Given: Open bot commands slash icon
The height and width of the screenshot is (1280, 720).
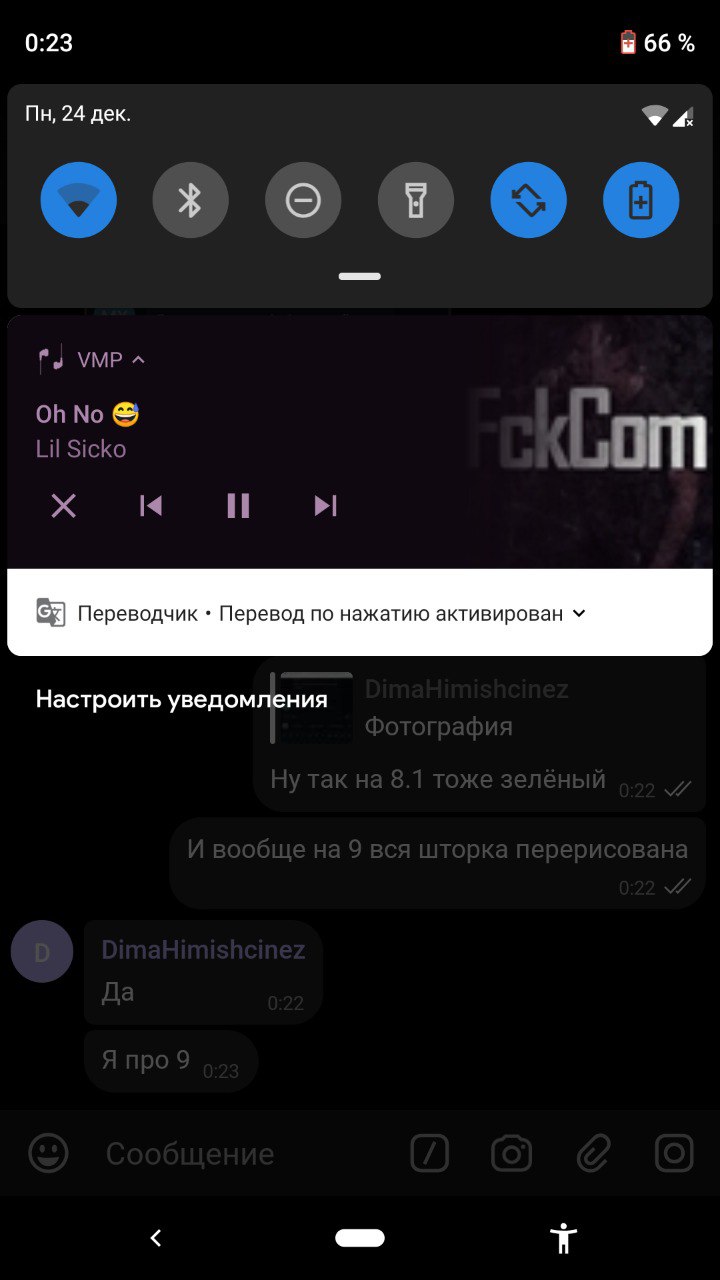Looking at the screenshot, I should [x=430, y=1153].
